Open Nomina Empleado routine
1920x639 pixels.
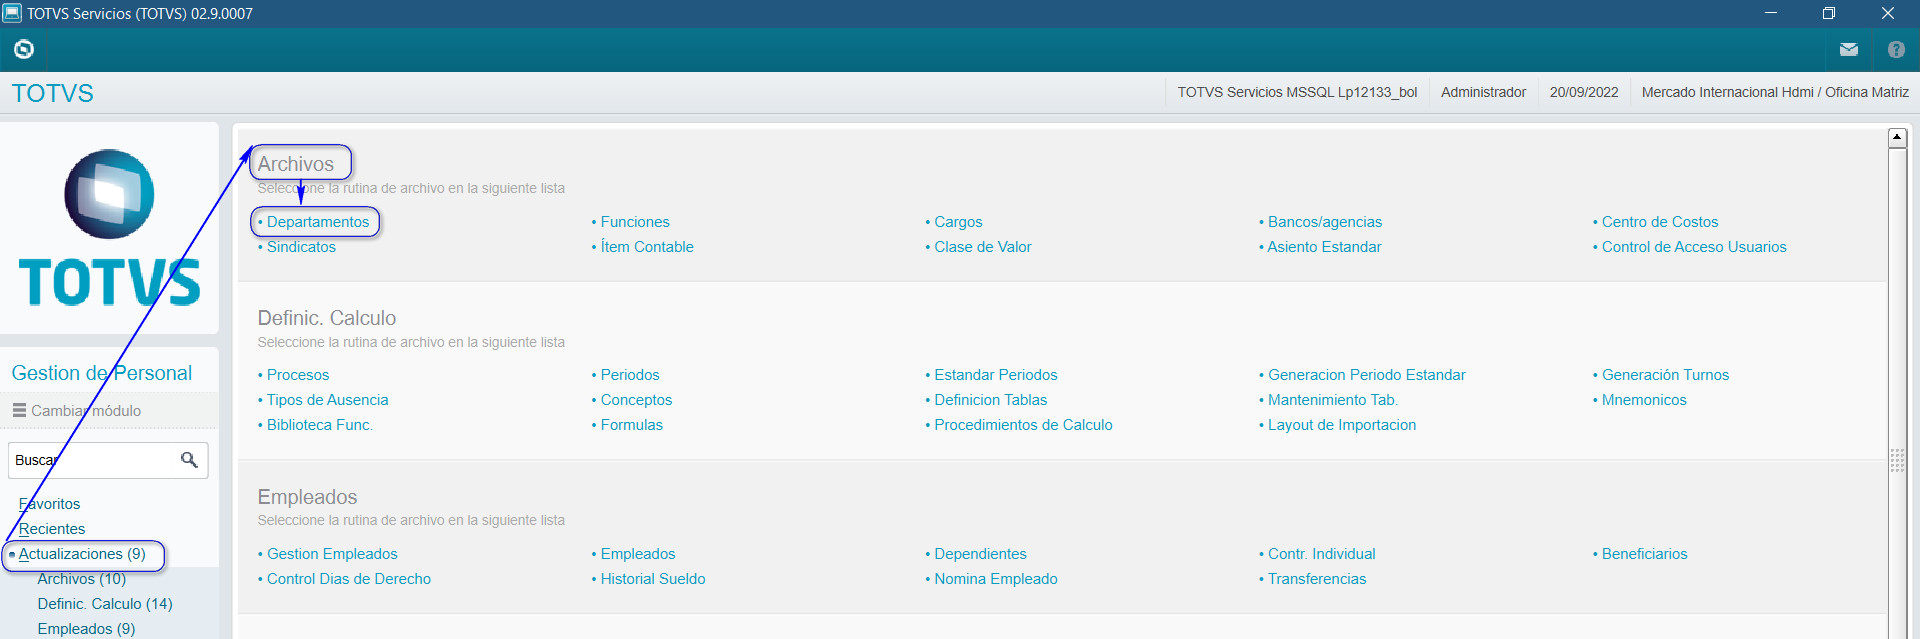[995, 579]
